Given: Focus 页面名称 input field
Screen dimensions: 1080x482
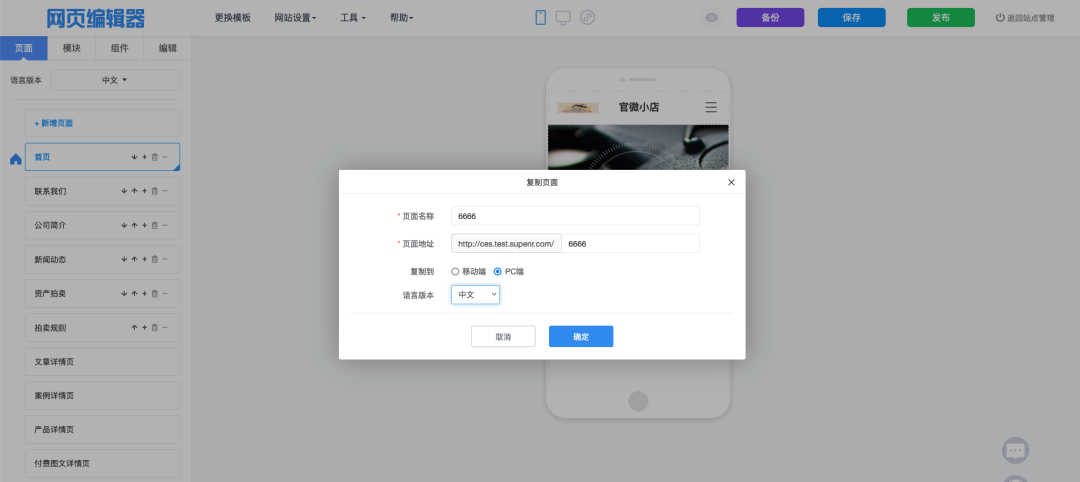Looking at the screenshot, I should [575, 216].
